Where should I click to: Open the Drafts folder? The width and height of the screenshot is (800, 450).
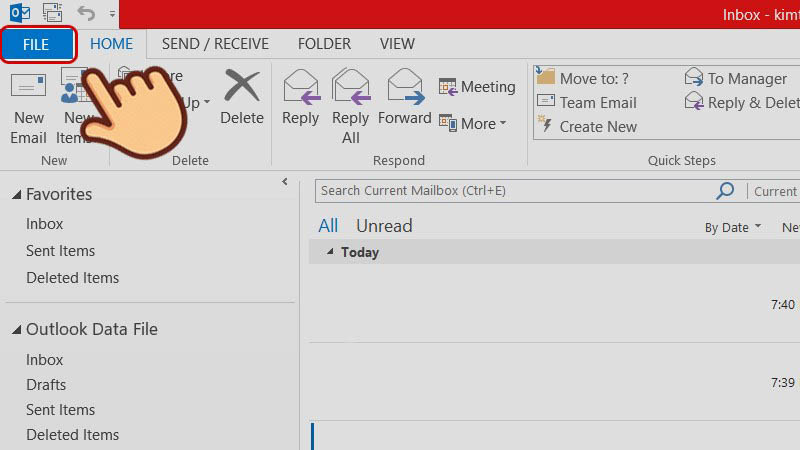click(46, 385)
